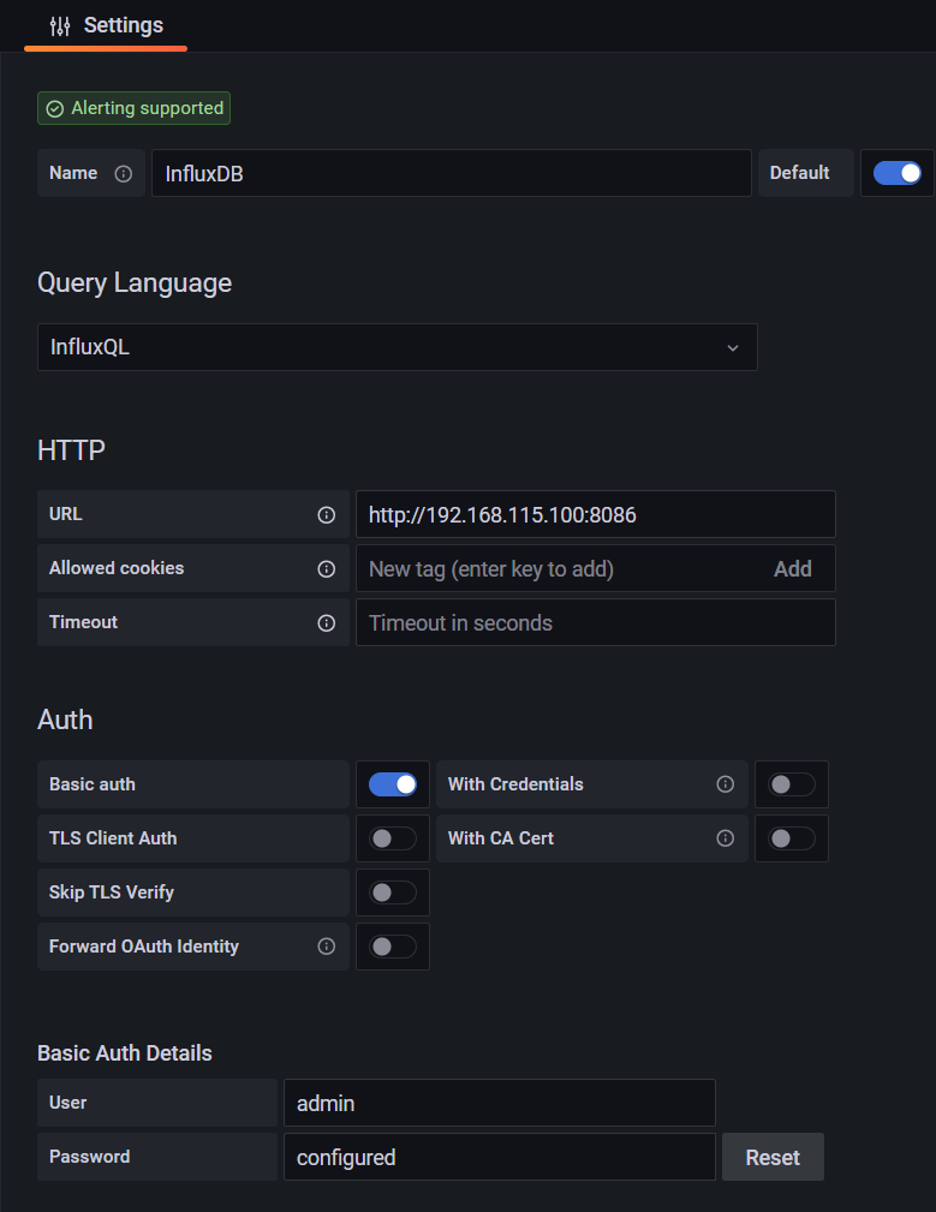Click the info icon next to Name
The width and height of the screenshot is (936, 1212).
pyautogui.click(x=123, y=174)
